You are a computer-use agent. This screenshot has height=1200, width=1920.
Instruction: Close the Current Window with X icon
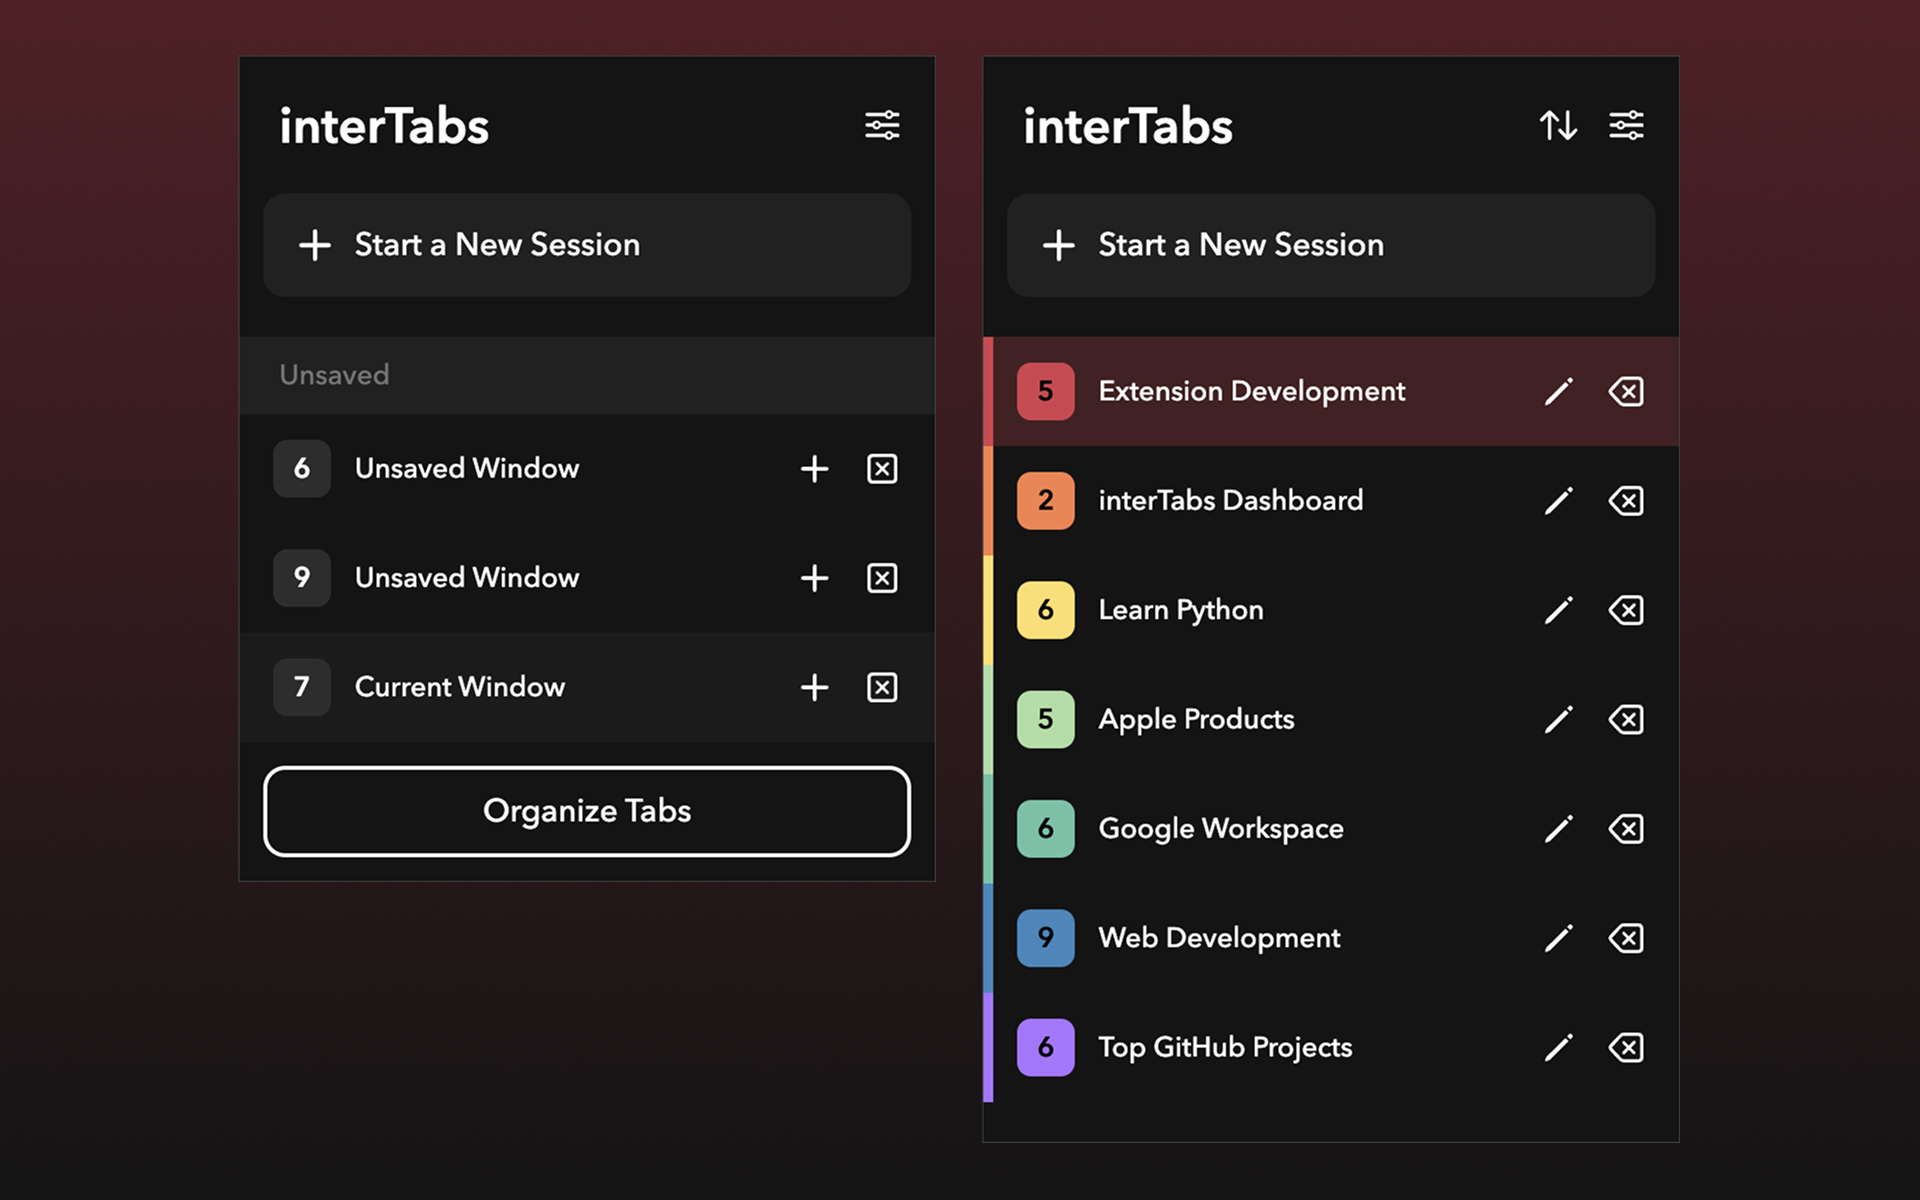pyautogui.click(x=882, y=688)
